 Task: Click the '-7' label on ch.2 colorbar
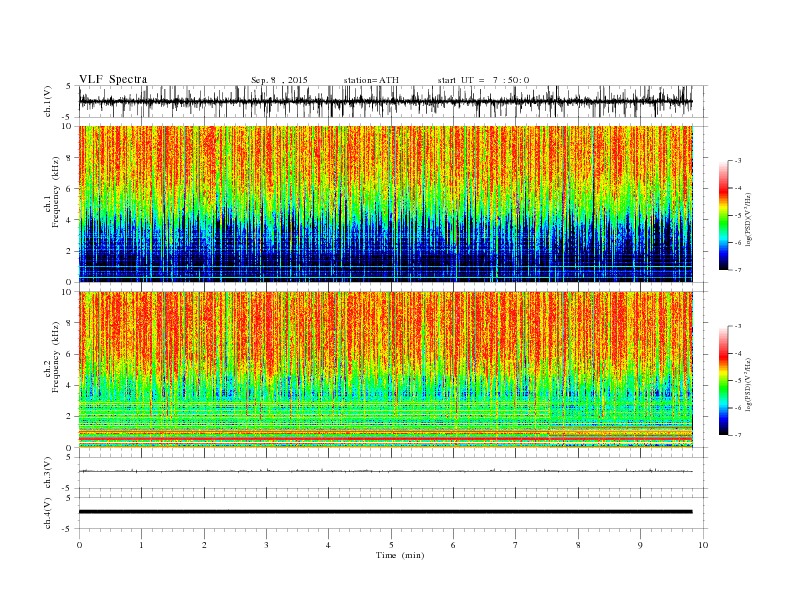pos(737,435)
